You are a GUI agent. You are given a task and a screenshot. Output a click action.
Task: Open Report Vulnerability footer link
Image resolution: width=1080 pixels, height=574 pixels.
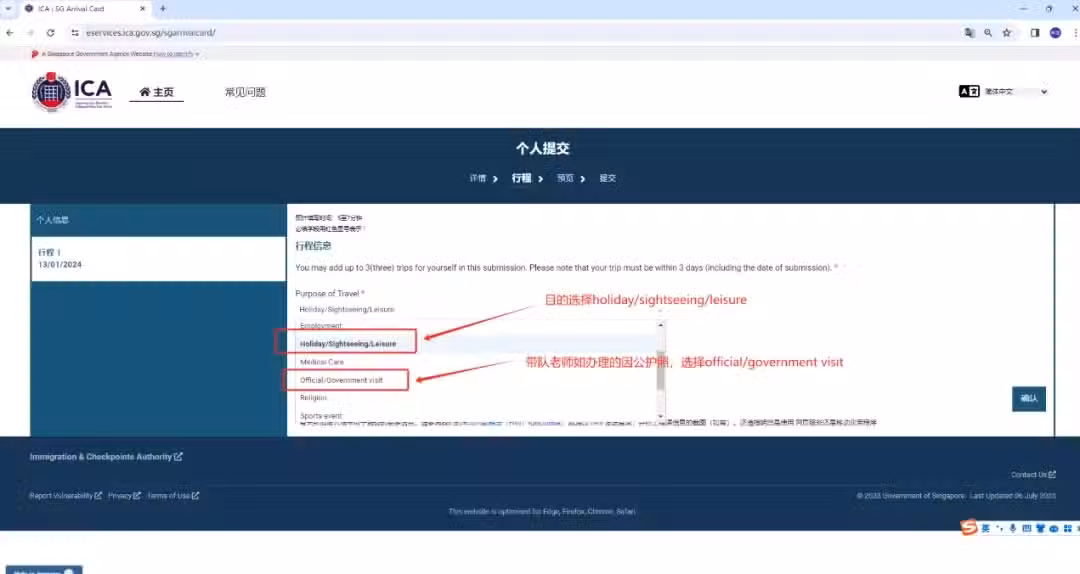point(65,495)
